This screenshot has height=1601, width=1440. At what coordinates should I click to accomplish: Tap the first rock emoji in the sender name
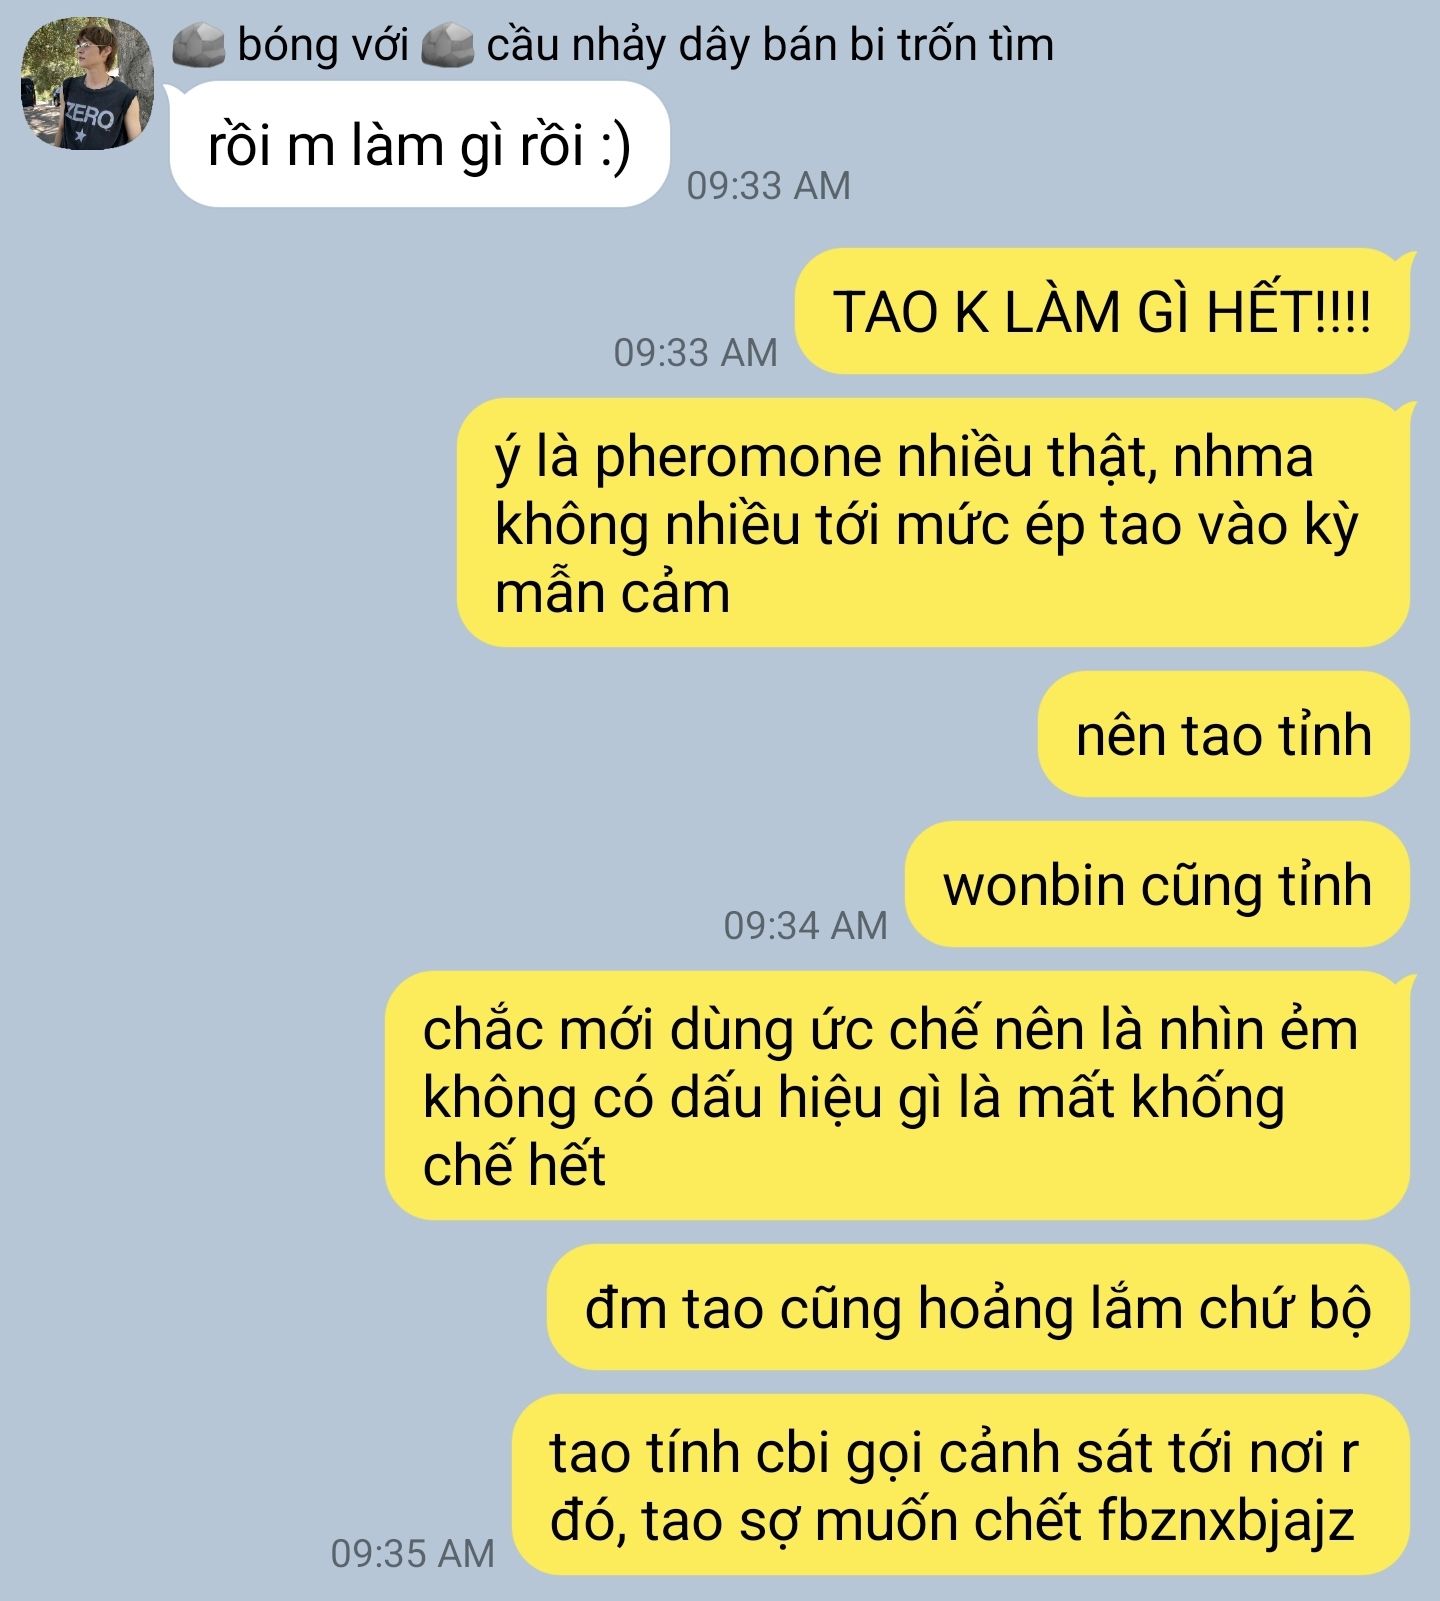coord(199,46)
